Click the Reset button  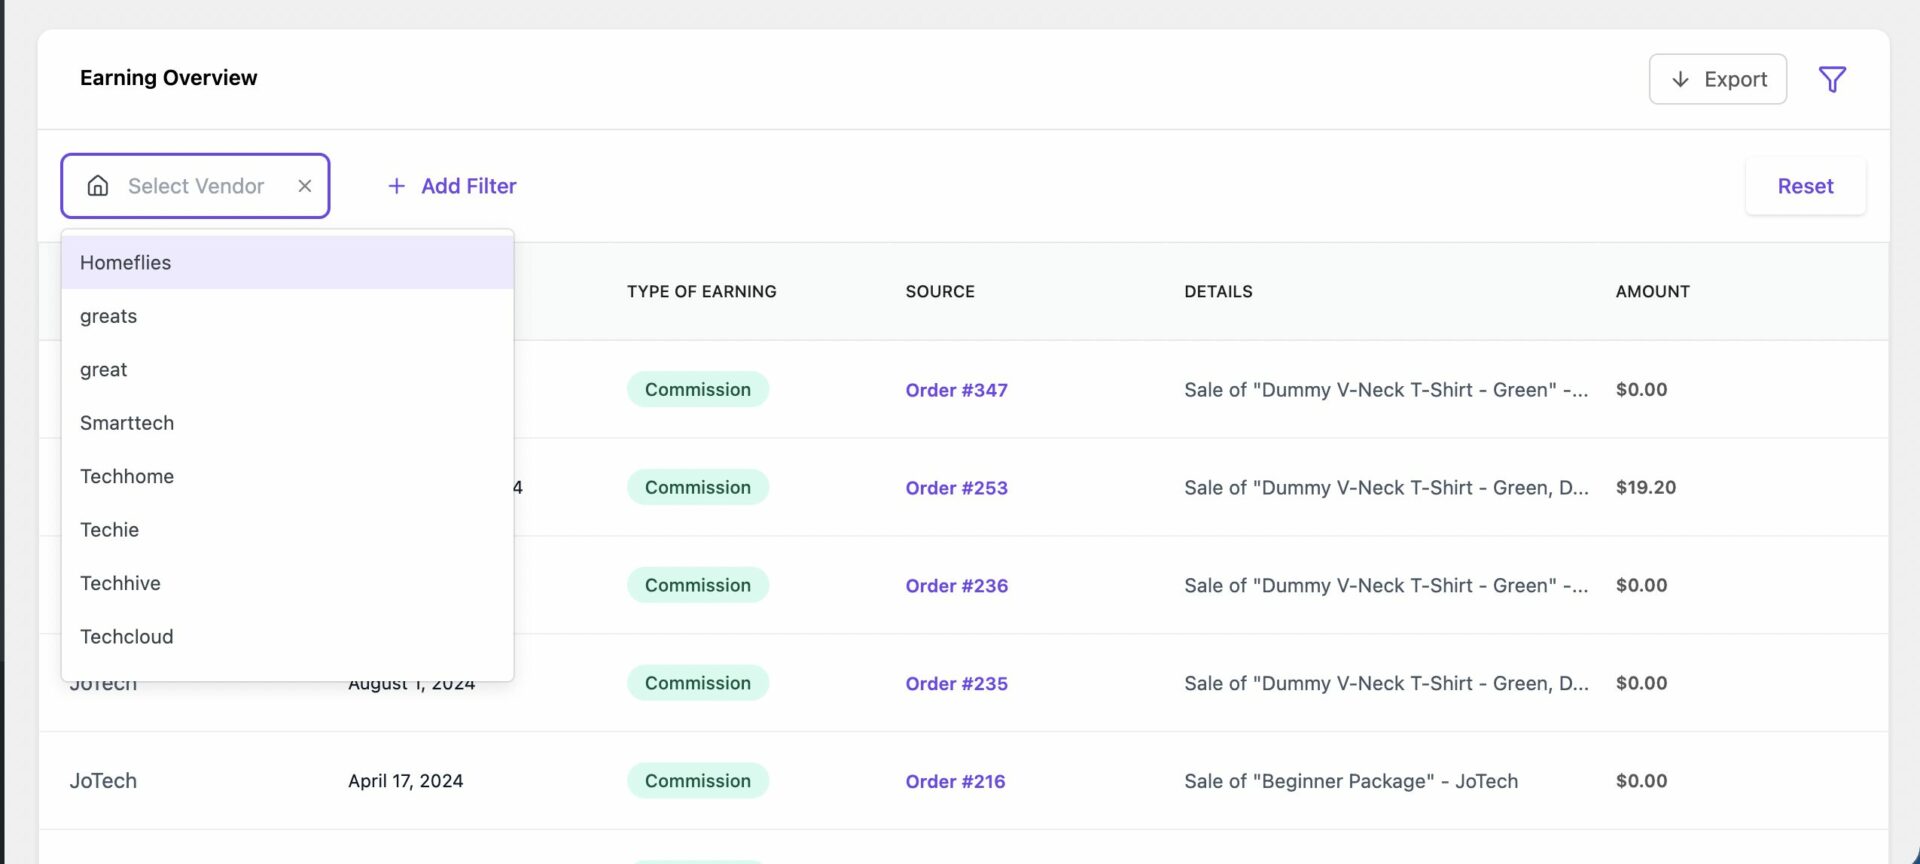pos(1805,186)
